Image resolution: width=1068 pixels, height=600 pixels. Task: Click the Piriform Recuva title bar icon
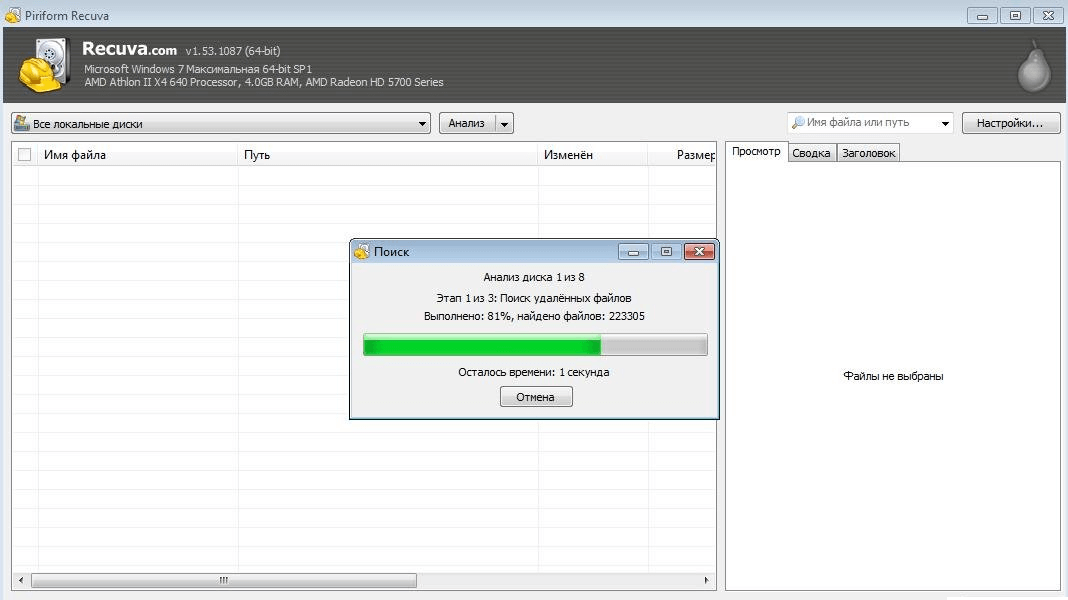pyautogui.click(x=13, y=16)
